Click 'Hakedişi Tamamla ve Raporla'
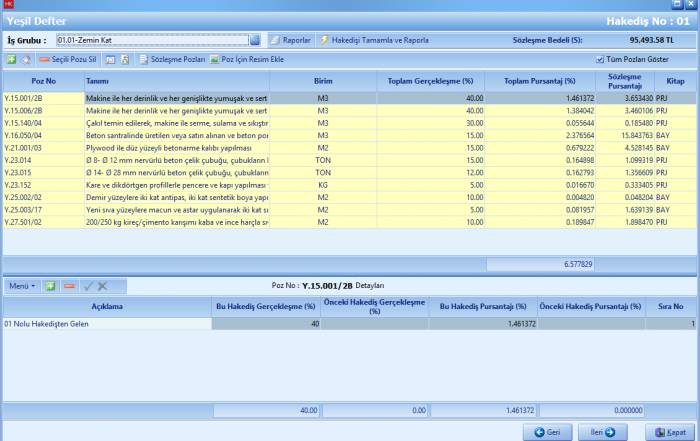700x441 pixels. click(373, 40)
